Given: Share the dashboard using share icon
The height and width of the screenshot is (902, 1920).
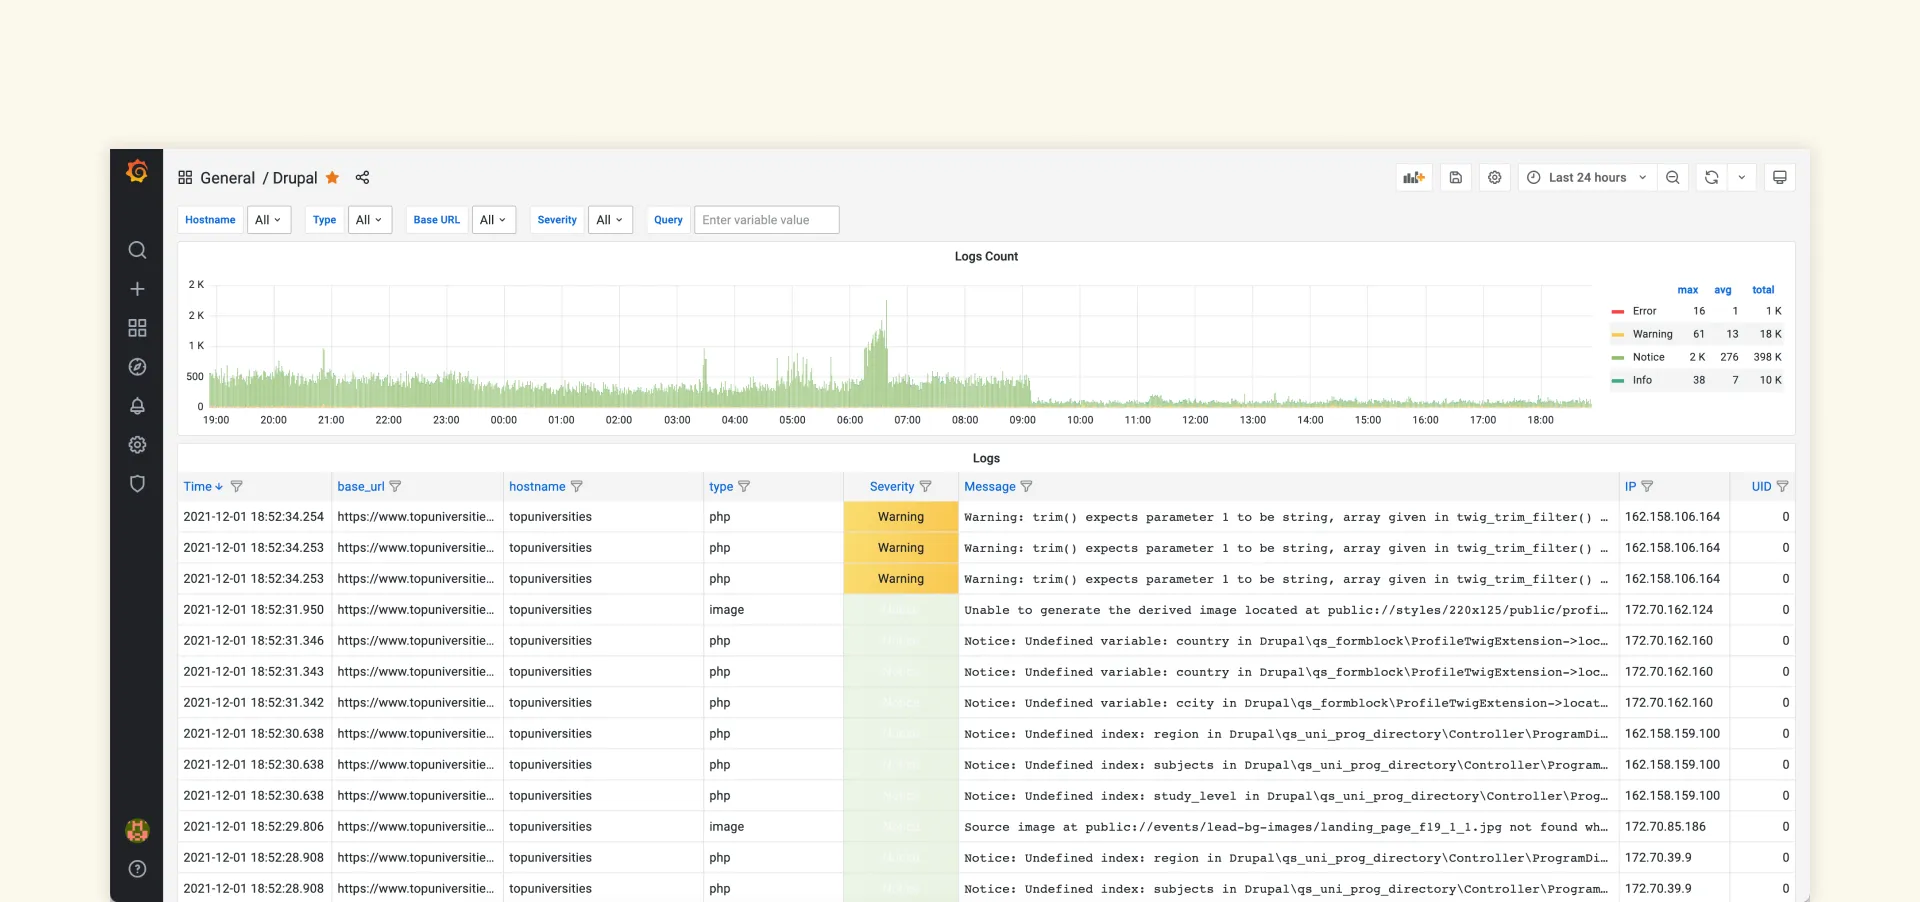Looking at the screenshot, I should point(362,177).
